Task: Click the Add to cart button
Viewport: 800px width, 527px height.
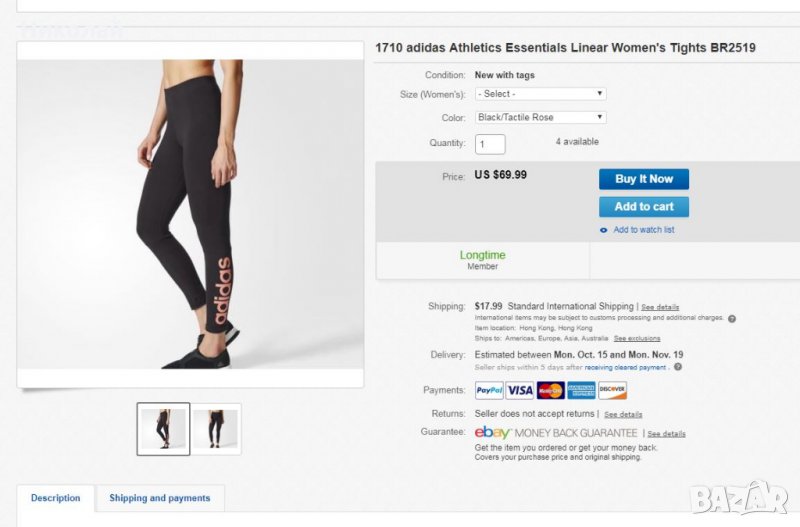Action: tap(644, 207)
